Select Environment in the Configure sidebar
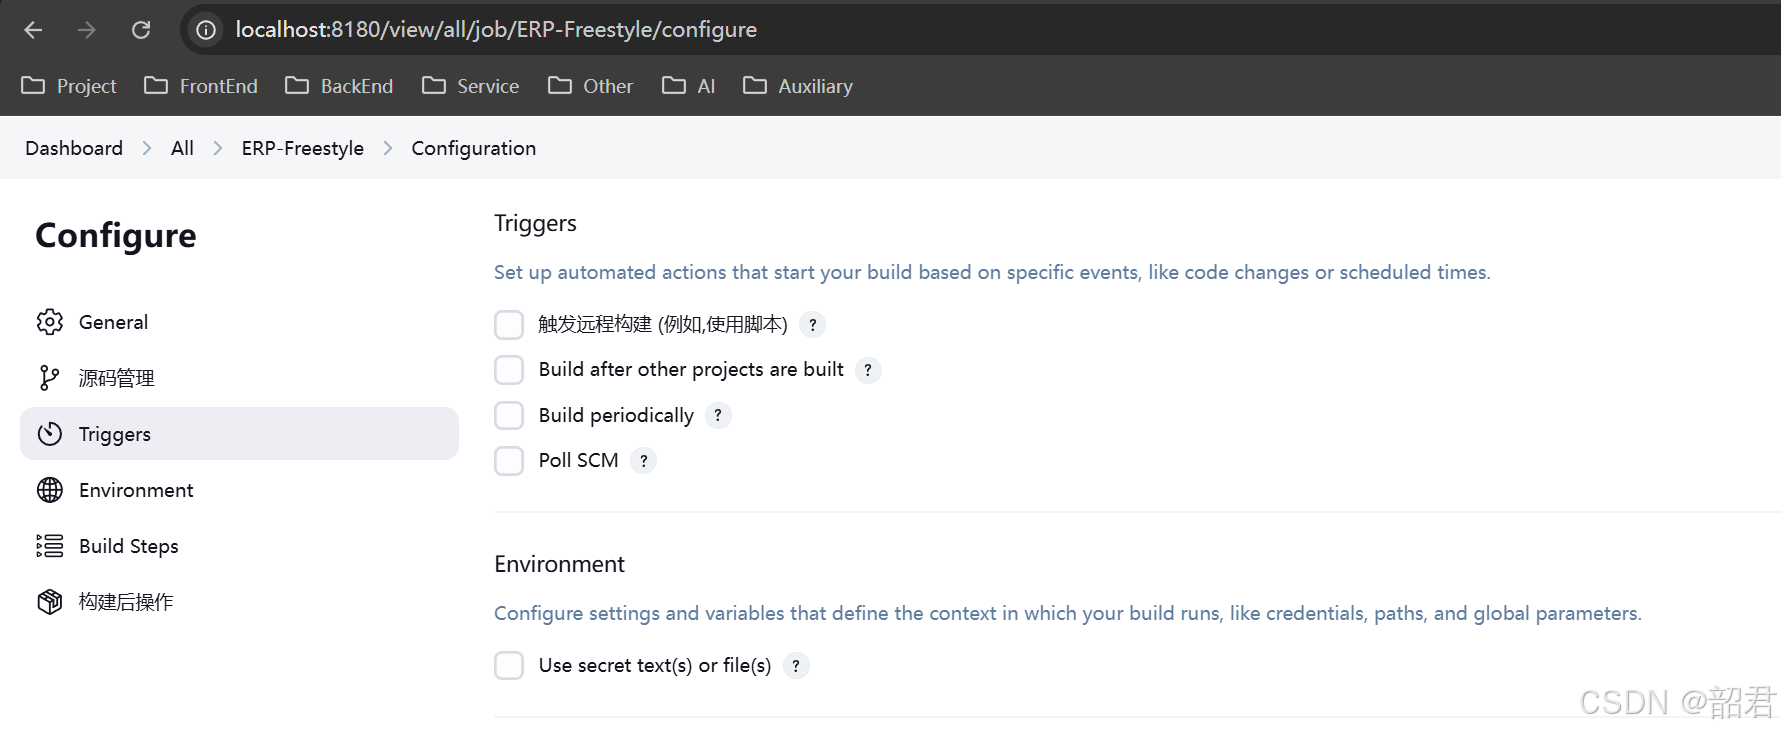Viewport: 1781px width, 732px height. pos(136,490)
